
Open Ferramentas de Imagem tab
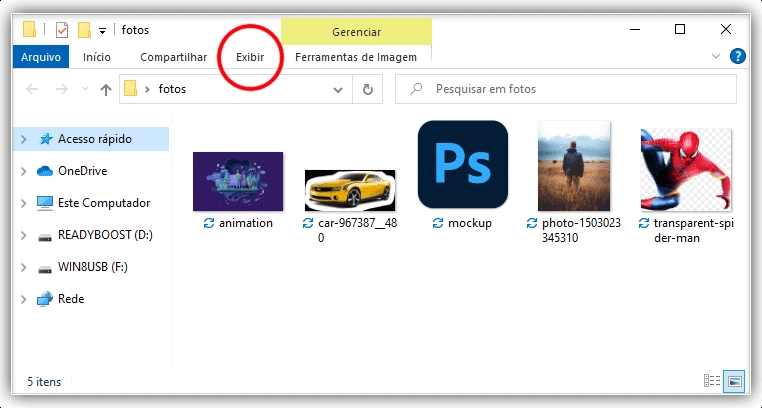[356, 57]
